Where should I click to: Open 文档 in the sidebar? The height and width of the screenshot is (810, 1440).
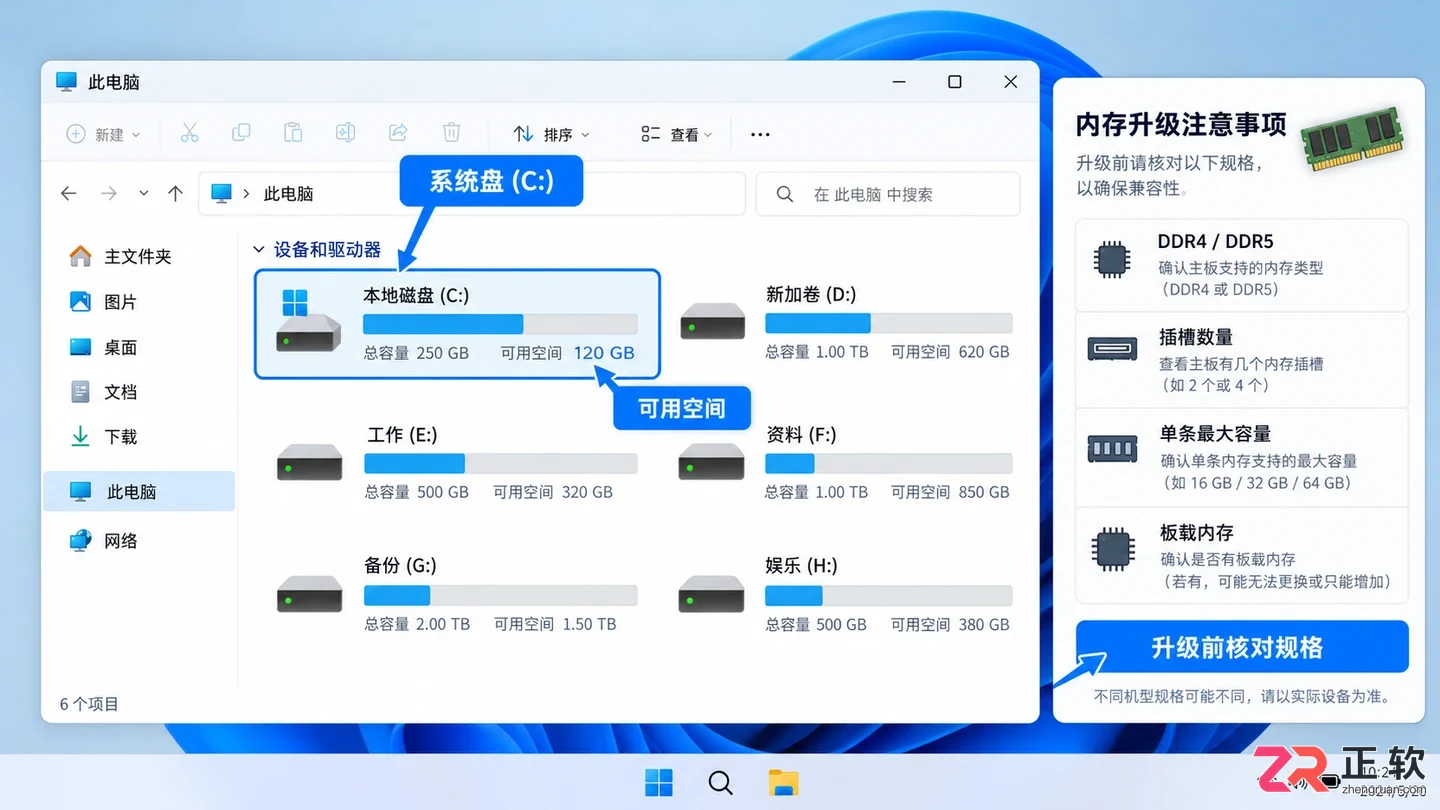pyautogui.click(x=103, y=392)
